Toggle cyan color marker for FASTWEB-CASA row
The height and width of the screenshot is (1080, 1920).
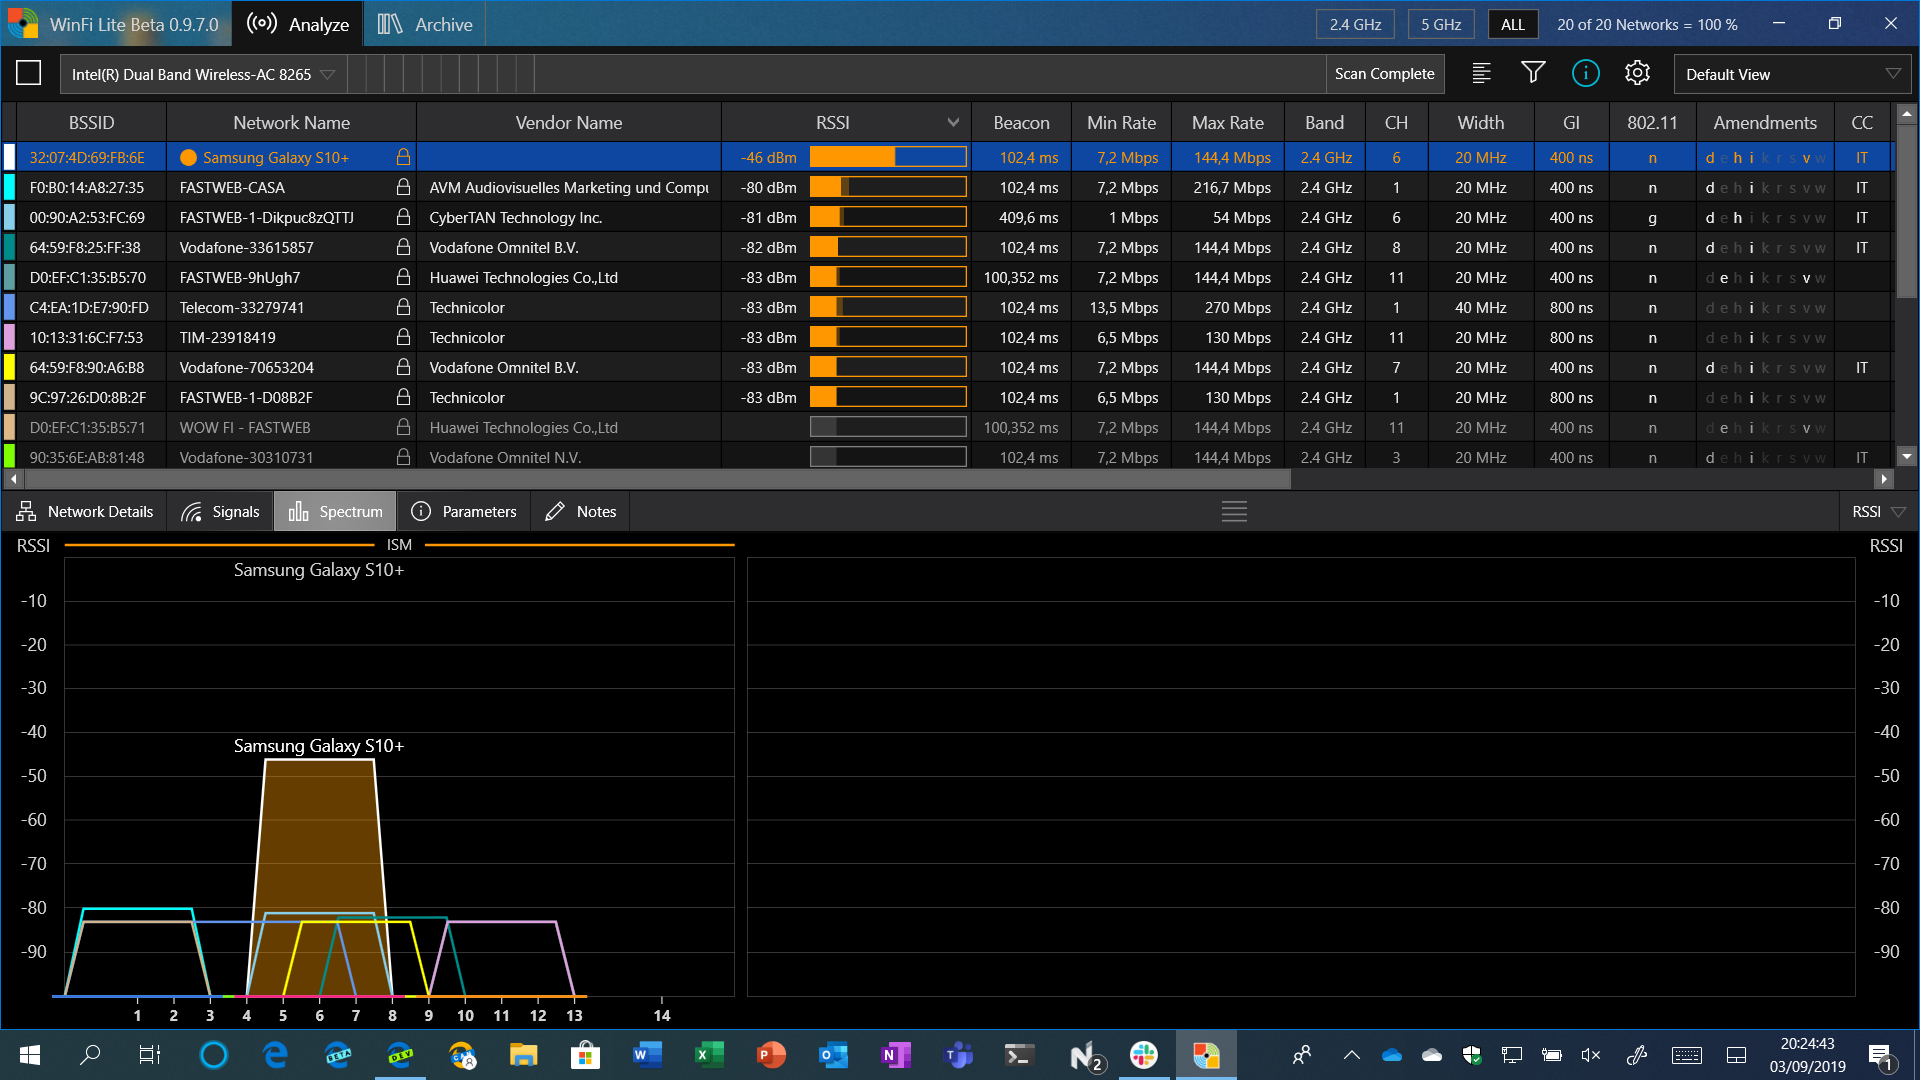[x=9, y=187]
